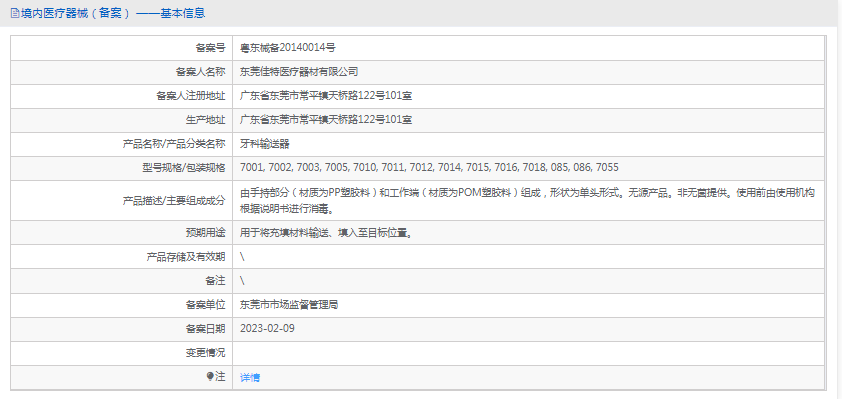Click the 生产地址 label
842x399 pixels.
click(x=206, y=120)
